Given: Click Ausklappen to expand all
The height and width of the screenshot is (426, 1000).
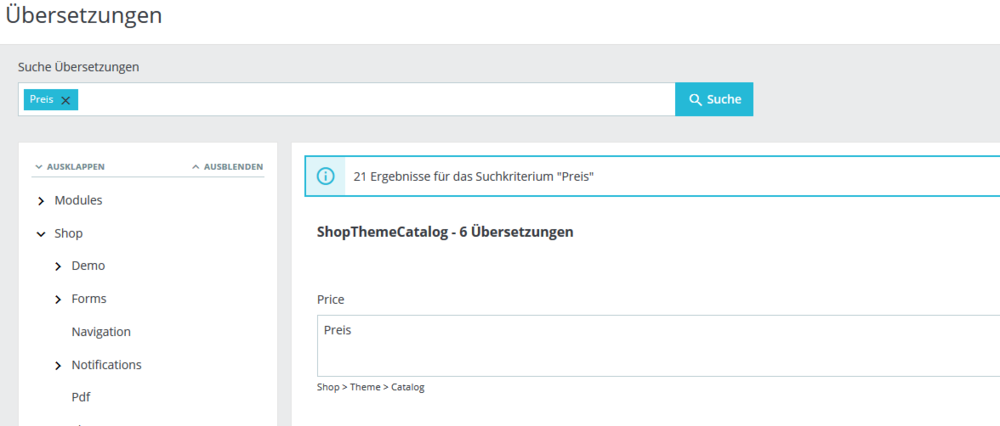Looking at the screenshot, I should tap(69, 167).
